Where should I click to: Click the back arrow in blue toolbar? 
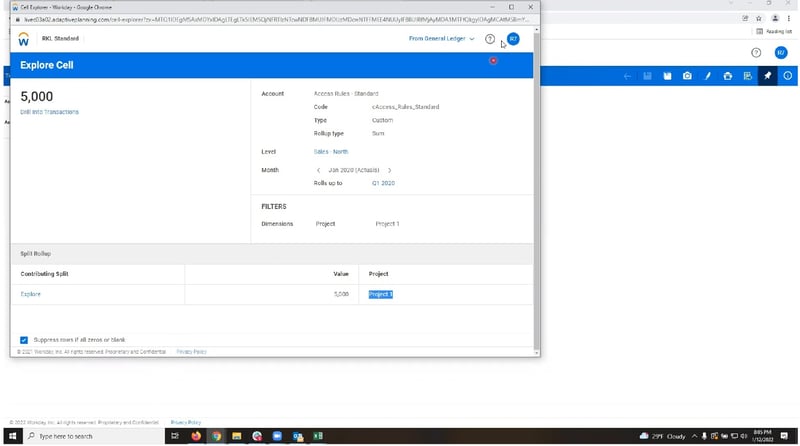point(627,76)
